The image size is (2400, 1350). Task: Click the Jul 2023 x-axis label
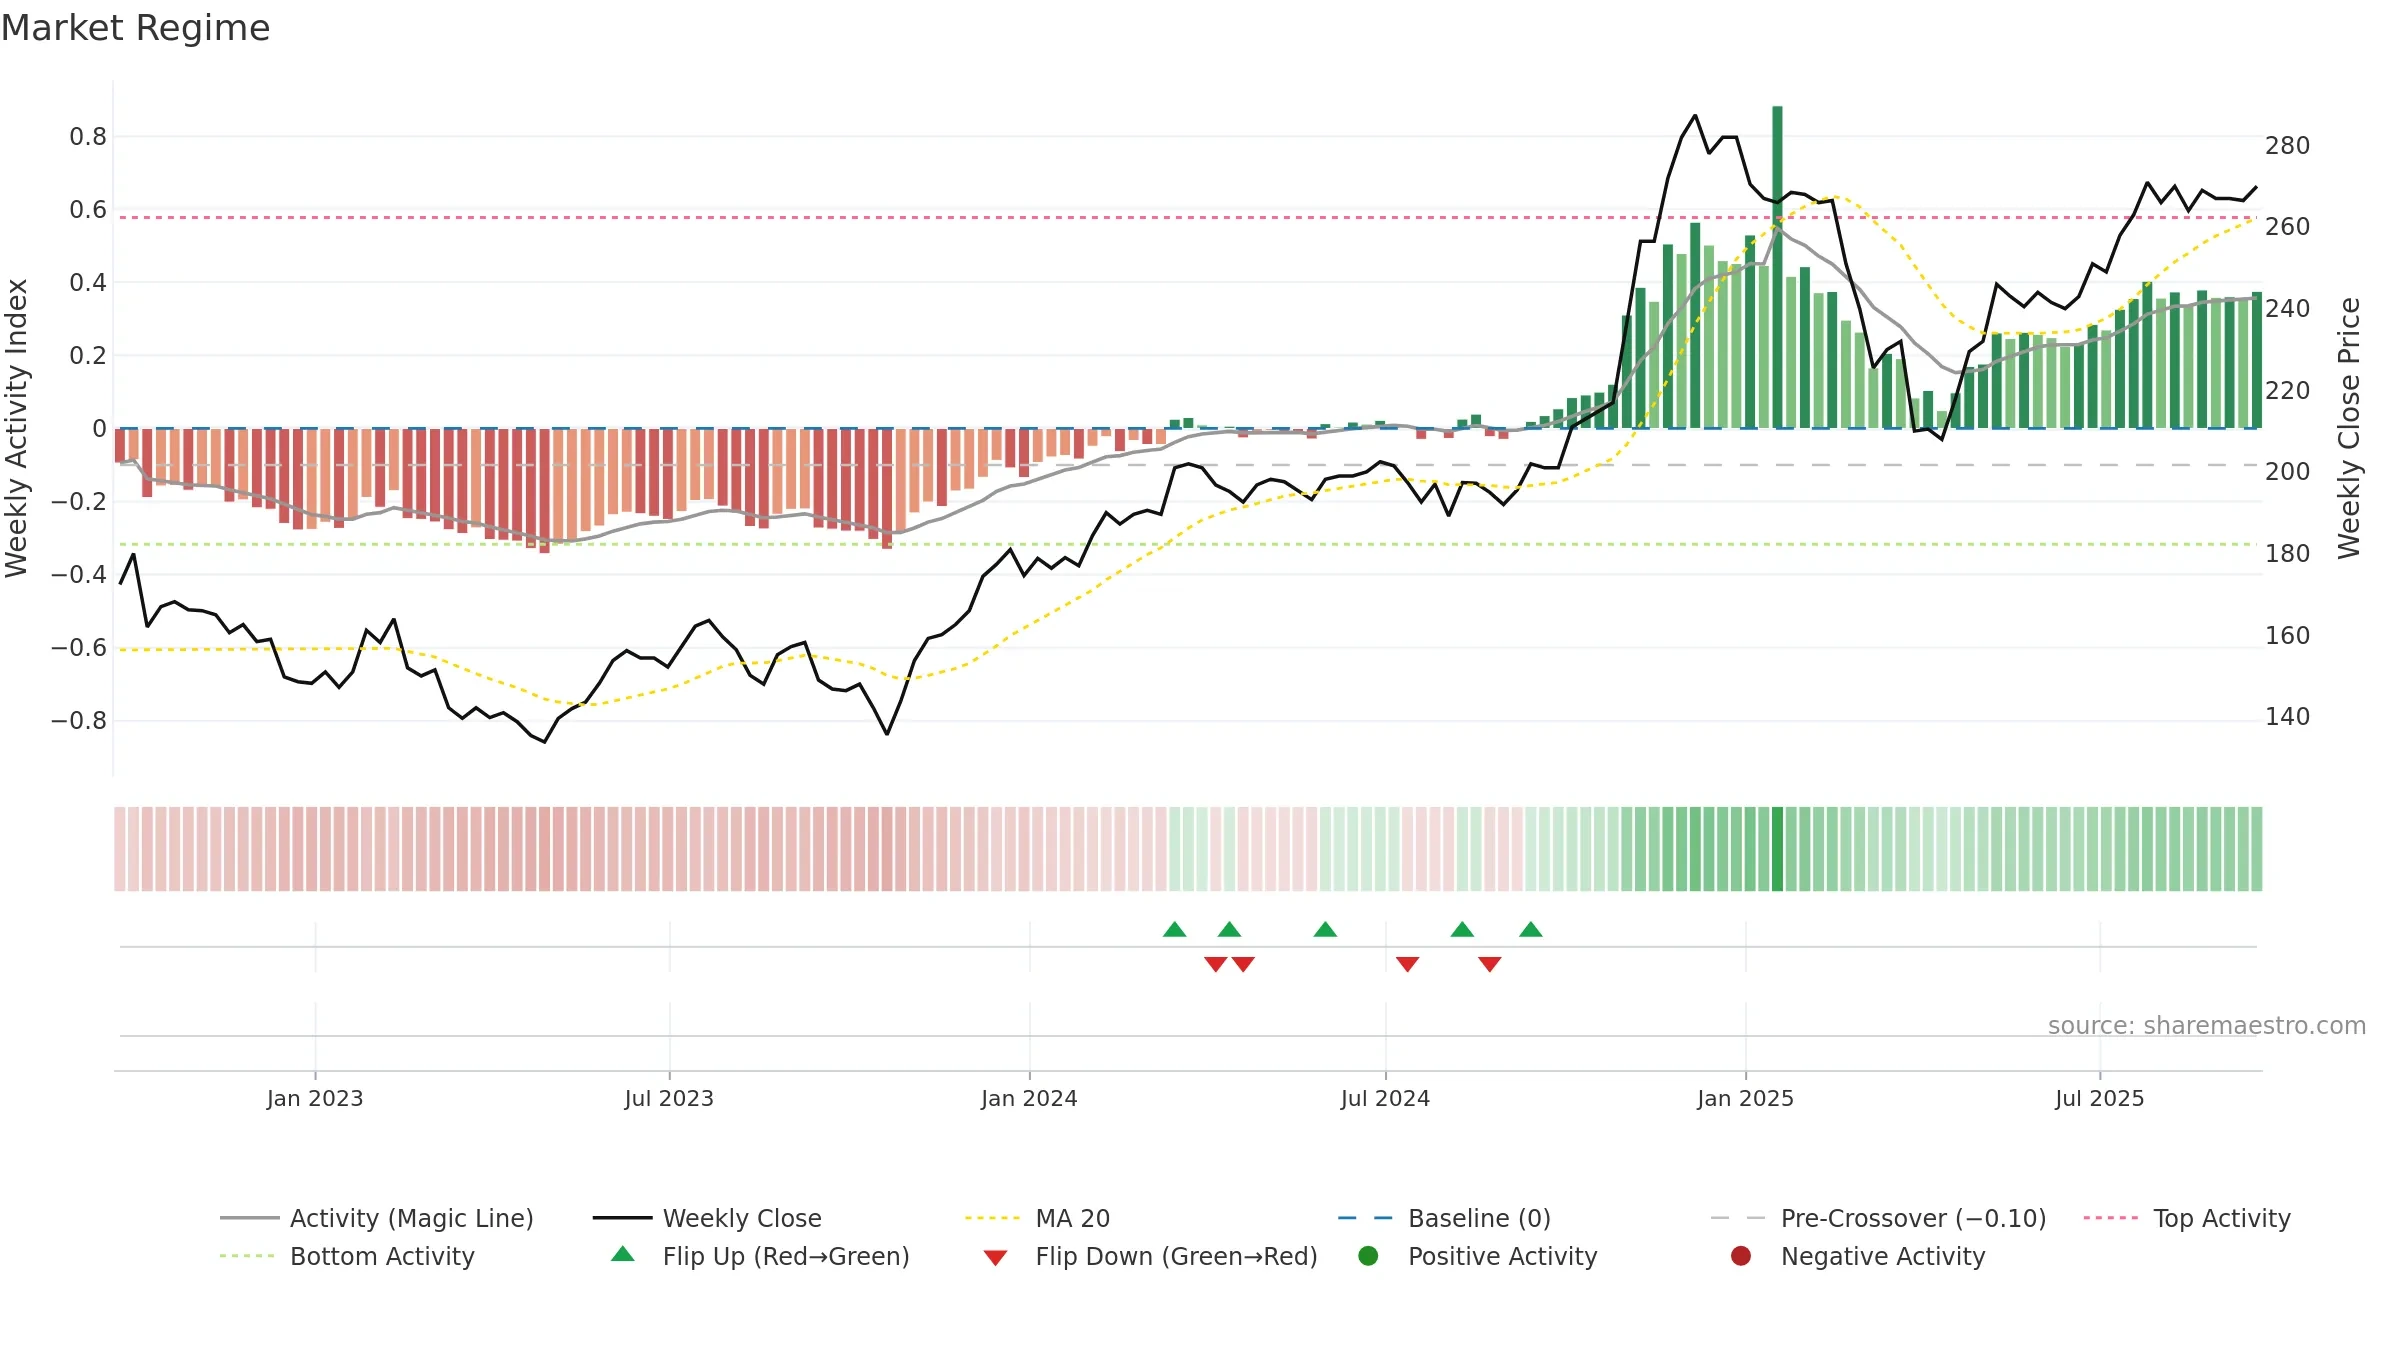[x=669, y=1098]
